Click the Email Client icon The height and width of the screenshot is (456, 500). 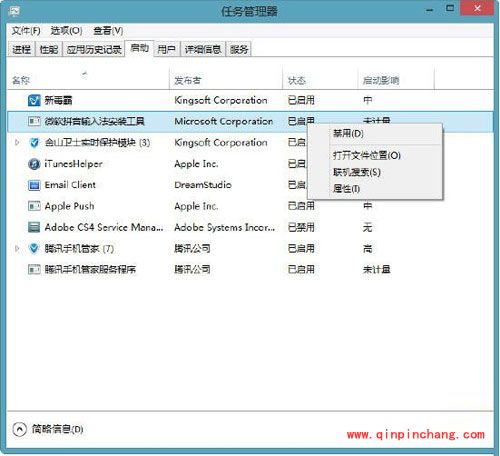pos(34,185)
